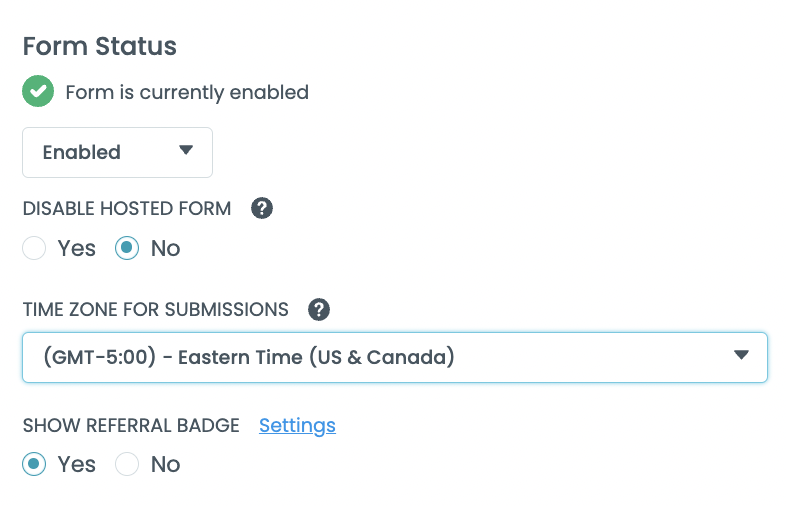Choose Yes for Show Referral Badge
The width and height of the screenshot is (786, 506).
pos(35,464)
